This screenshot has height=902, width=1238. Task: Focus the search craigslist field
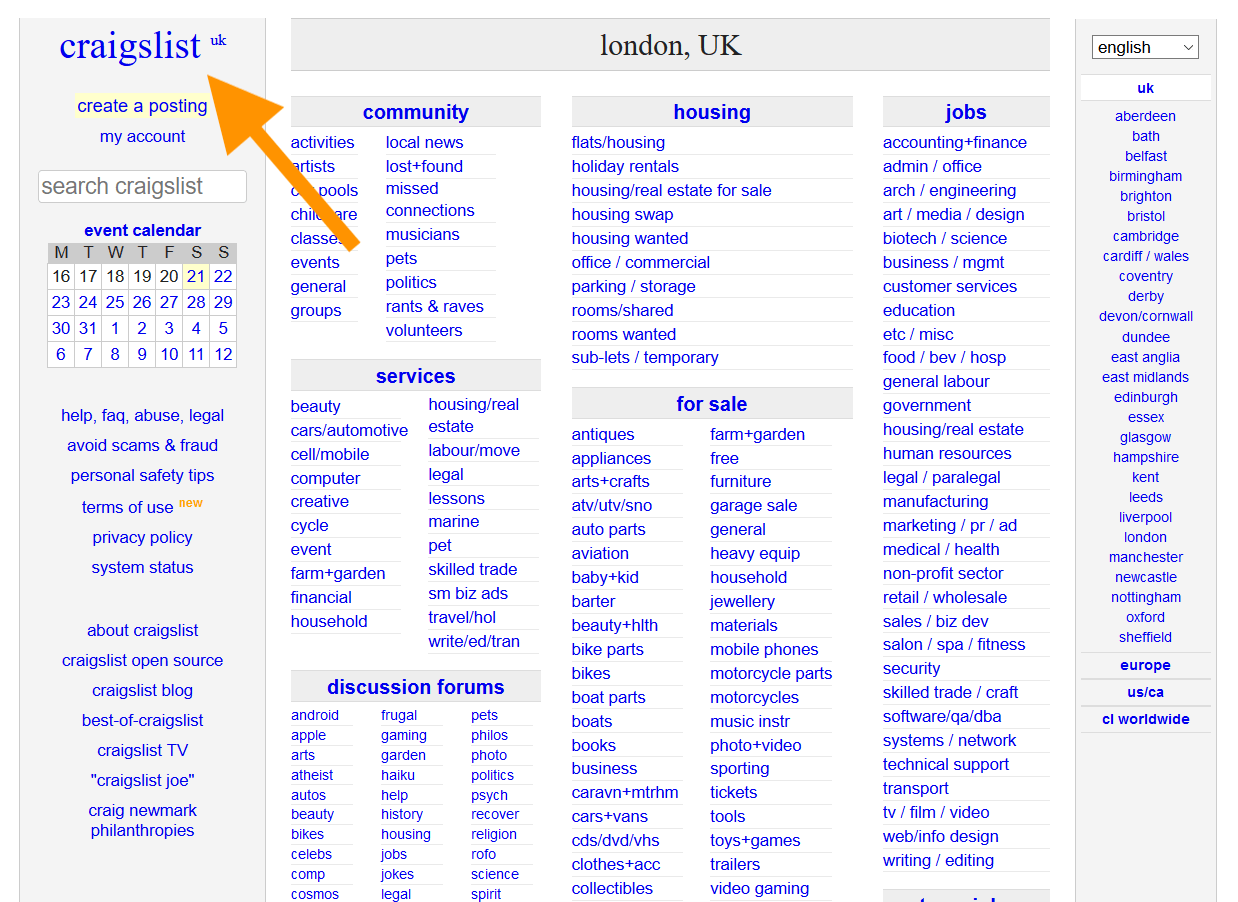(142, 186)
